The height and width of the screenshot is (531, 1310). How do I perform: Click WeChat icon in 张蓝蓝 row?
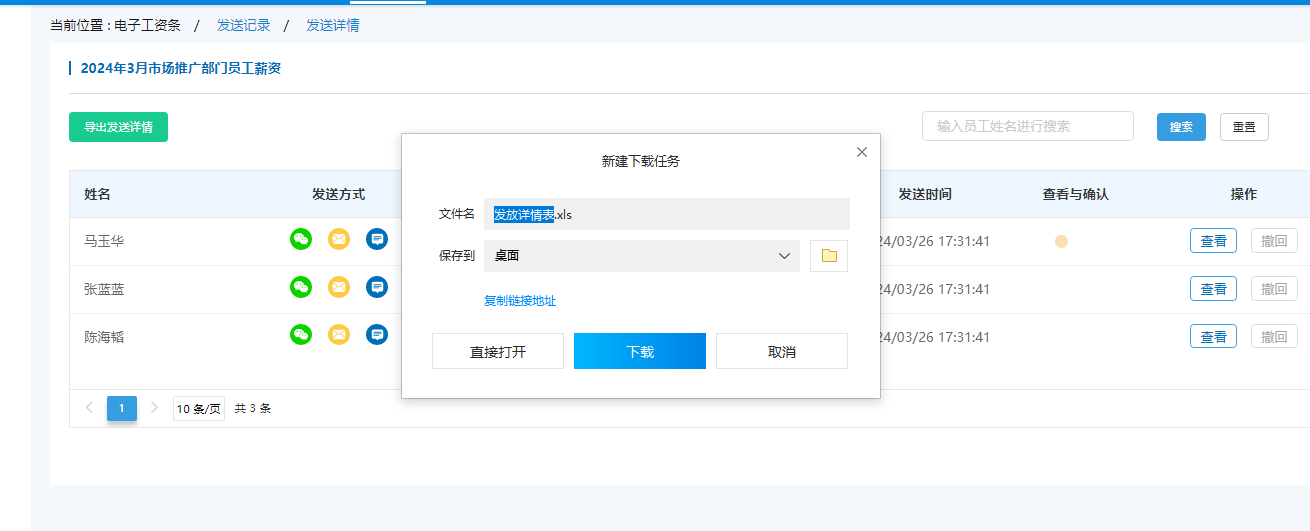pos(301,287)
